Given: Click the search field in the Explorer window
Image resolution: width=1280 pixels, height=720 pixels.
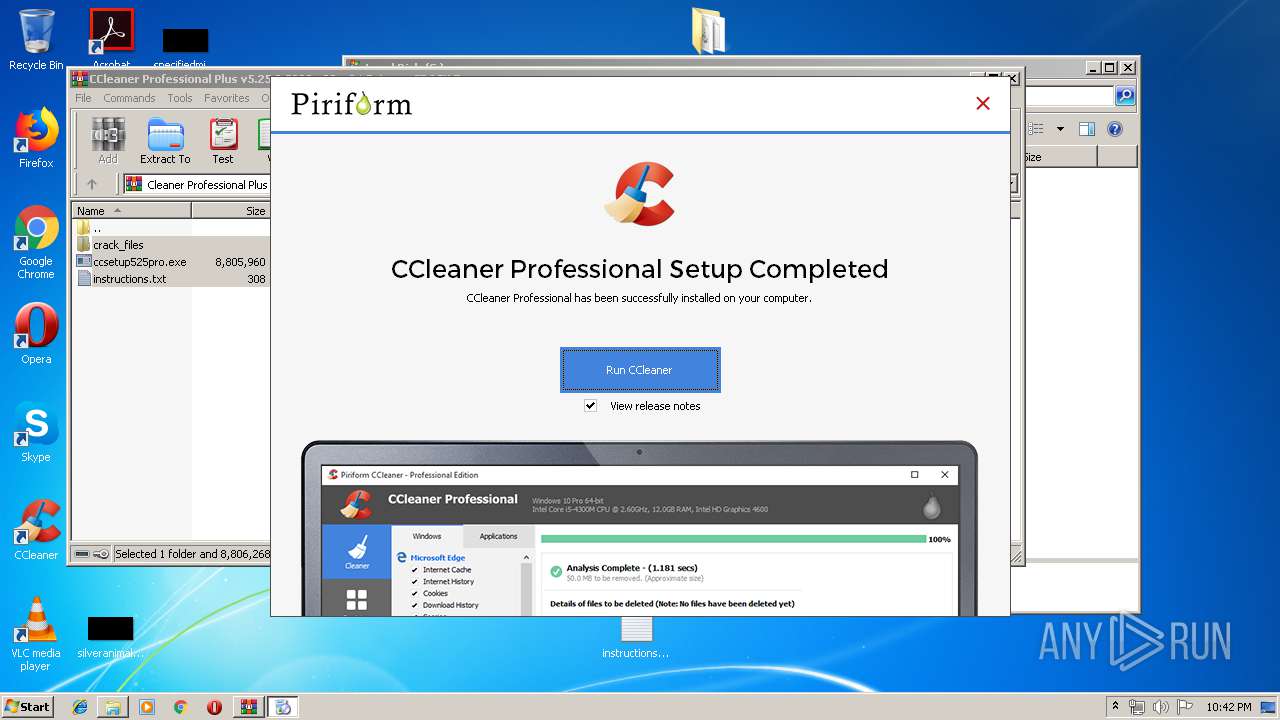Looking at the screenshot, I should click(1068, 96).
